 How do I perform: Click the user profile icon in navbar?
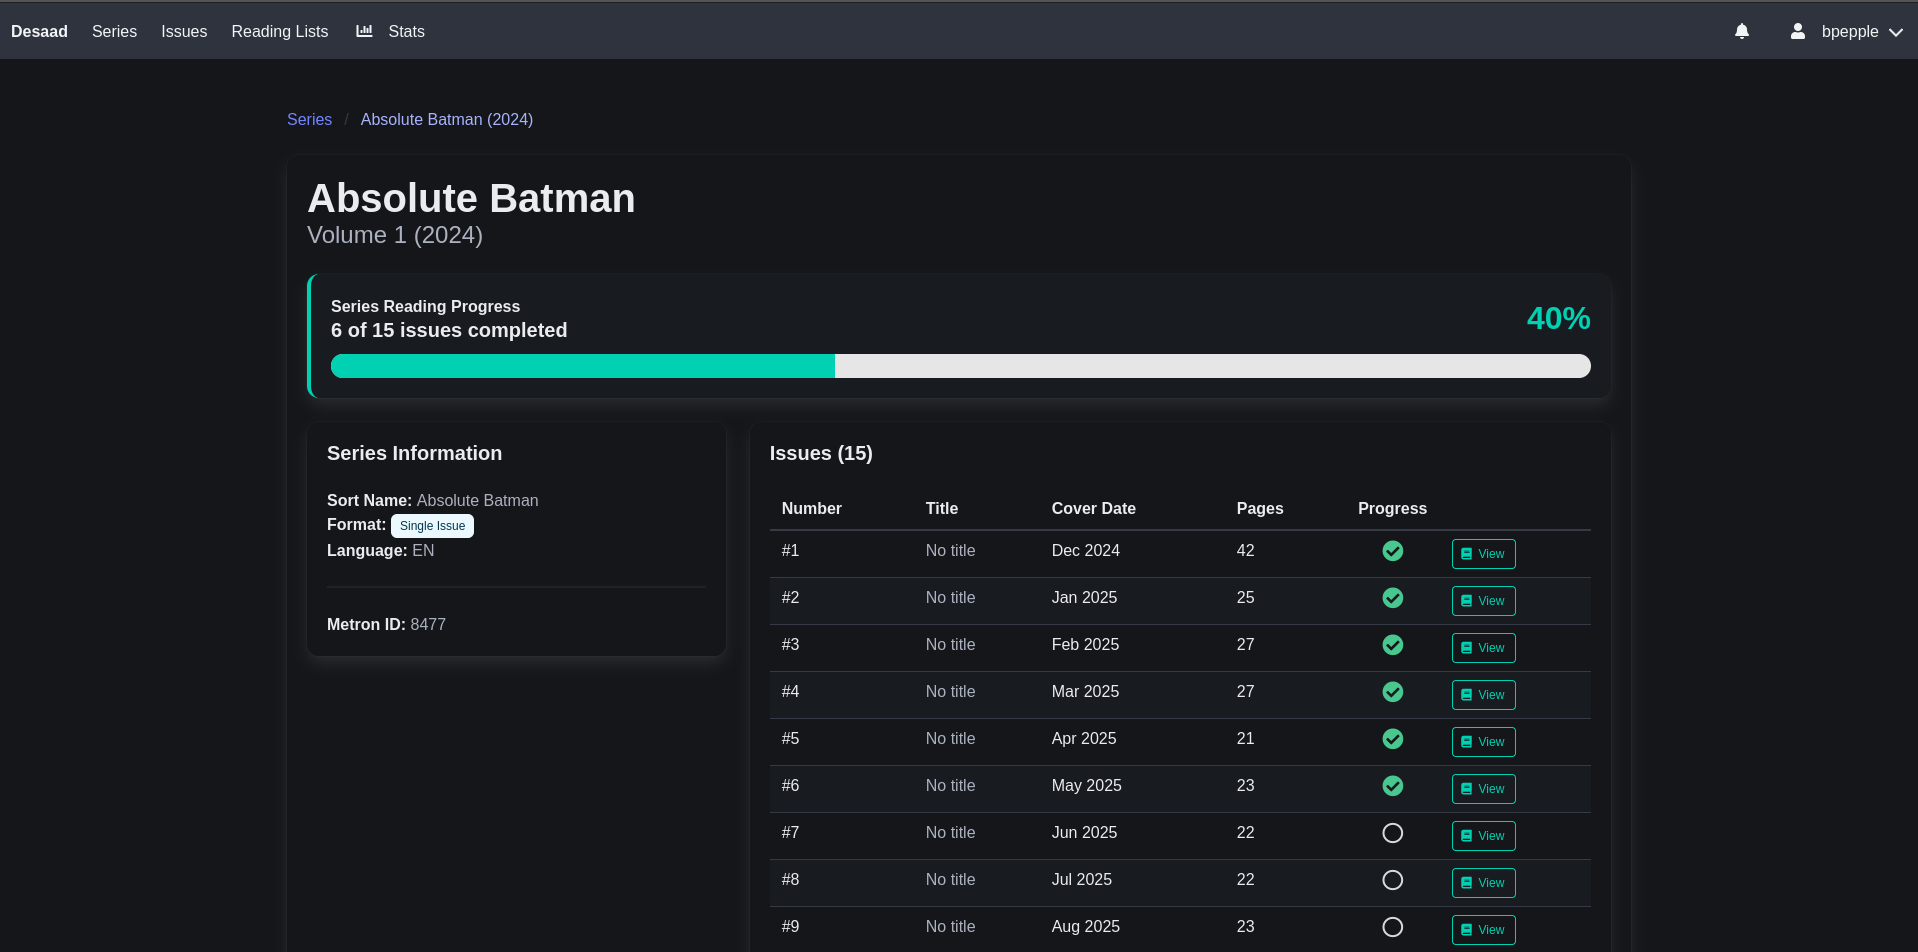tap(1797, 31)
